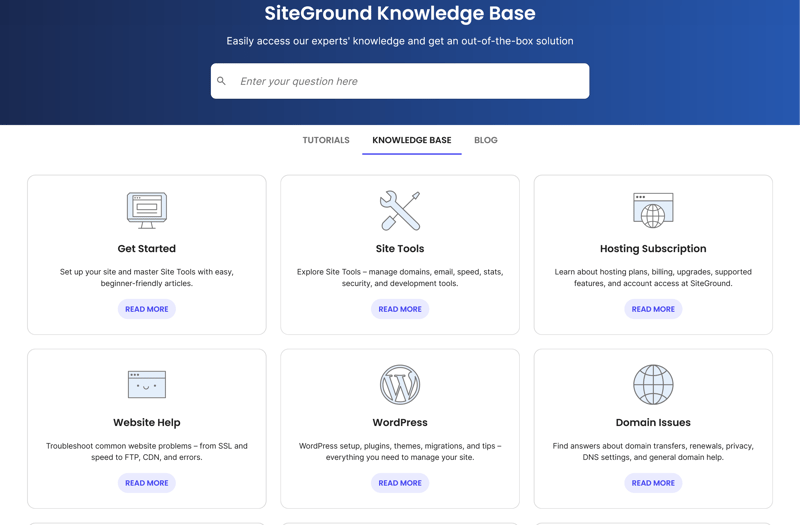Open the WordPress card title
Image resolution: width=800 pixels, height=525 pixels.
[x=400, y=422]
